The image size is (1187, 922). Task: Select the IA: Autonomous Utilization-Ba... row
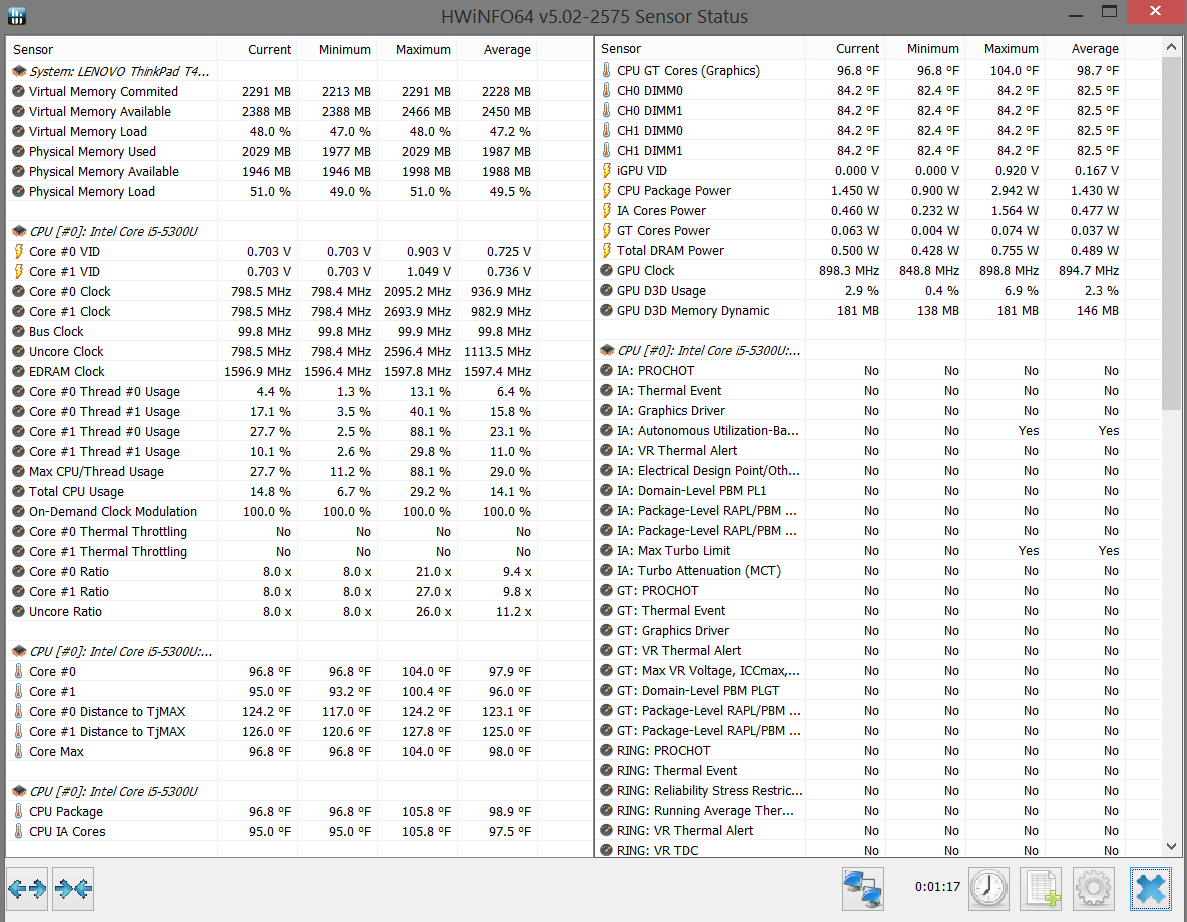(859, 430)
